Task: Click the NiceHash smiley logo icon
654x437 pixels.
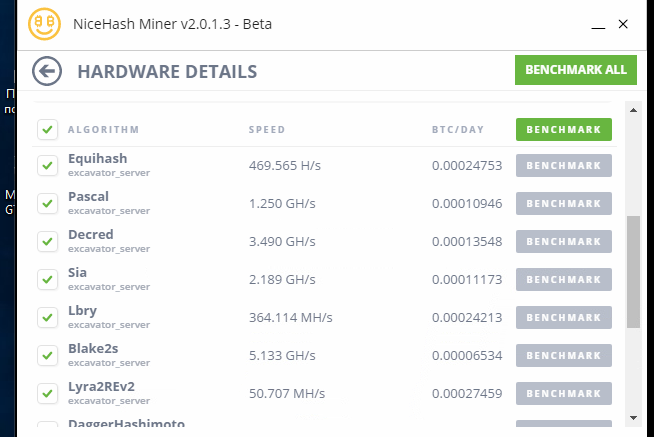Action: (x=45, y=24)
